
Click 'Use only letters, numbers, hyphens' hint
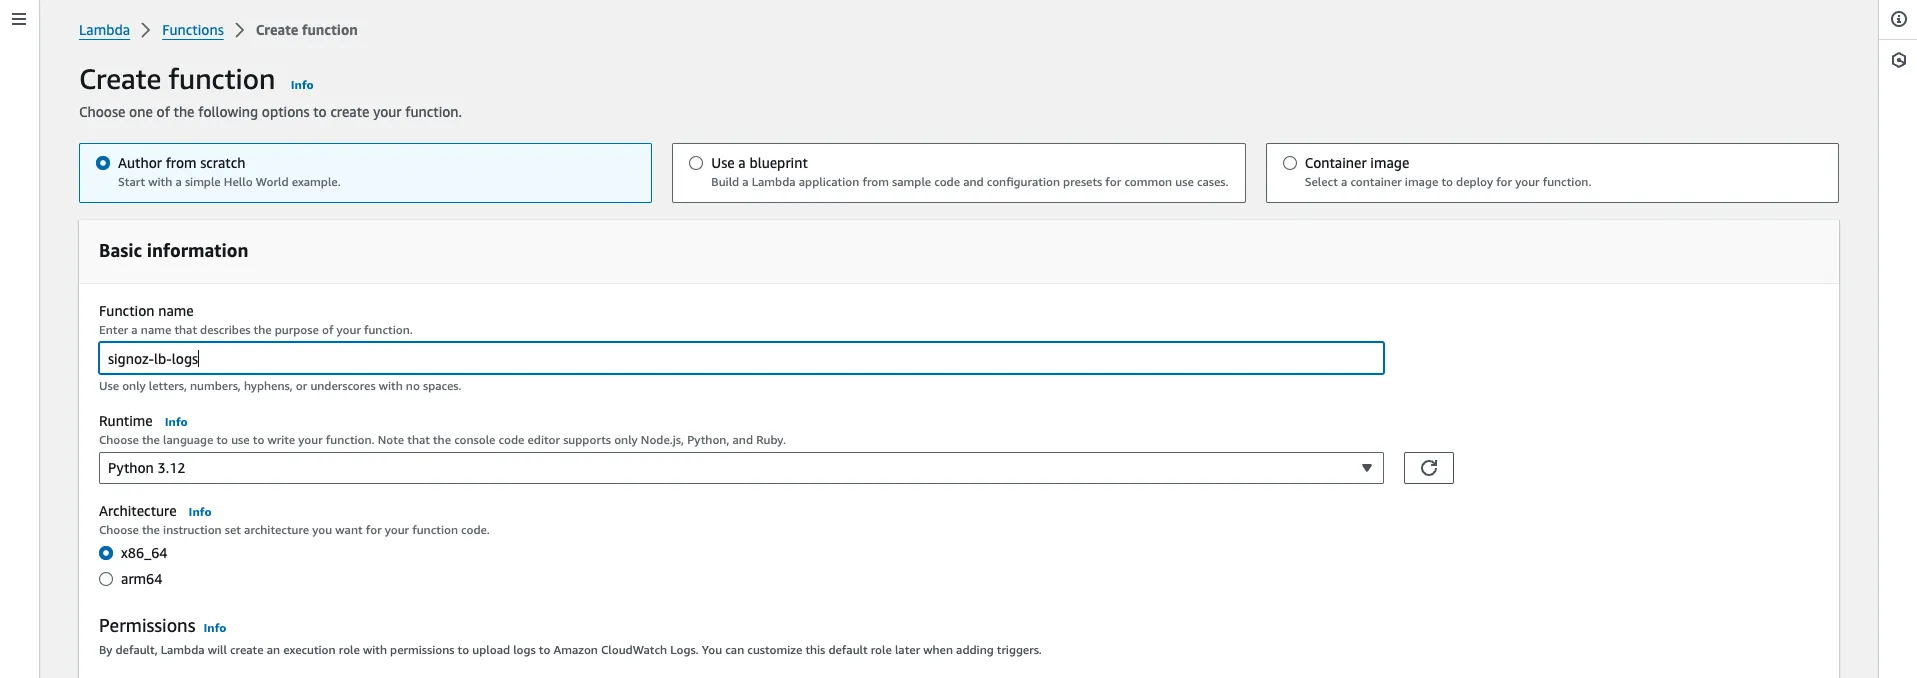pyautogui.click(x=280, y=386)
